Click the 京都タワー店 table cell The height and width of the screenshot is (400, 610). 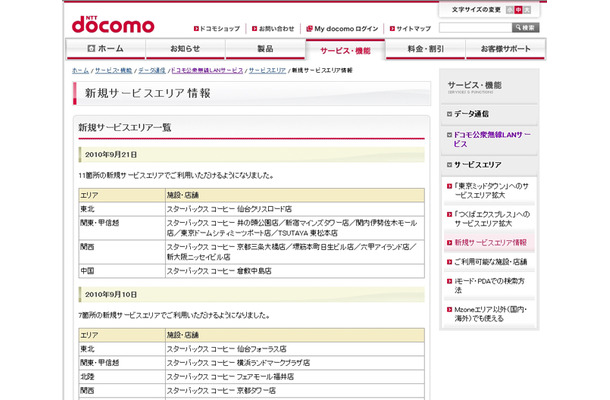click(x=294, y=391)
